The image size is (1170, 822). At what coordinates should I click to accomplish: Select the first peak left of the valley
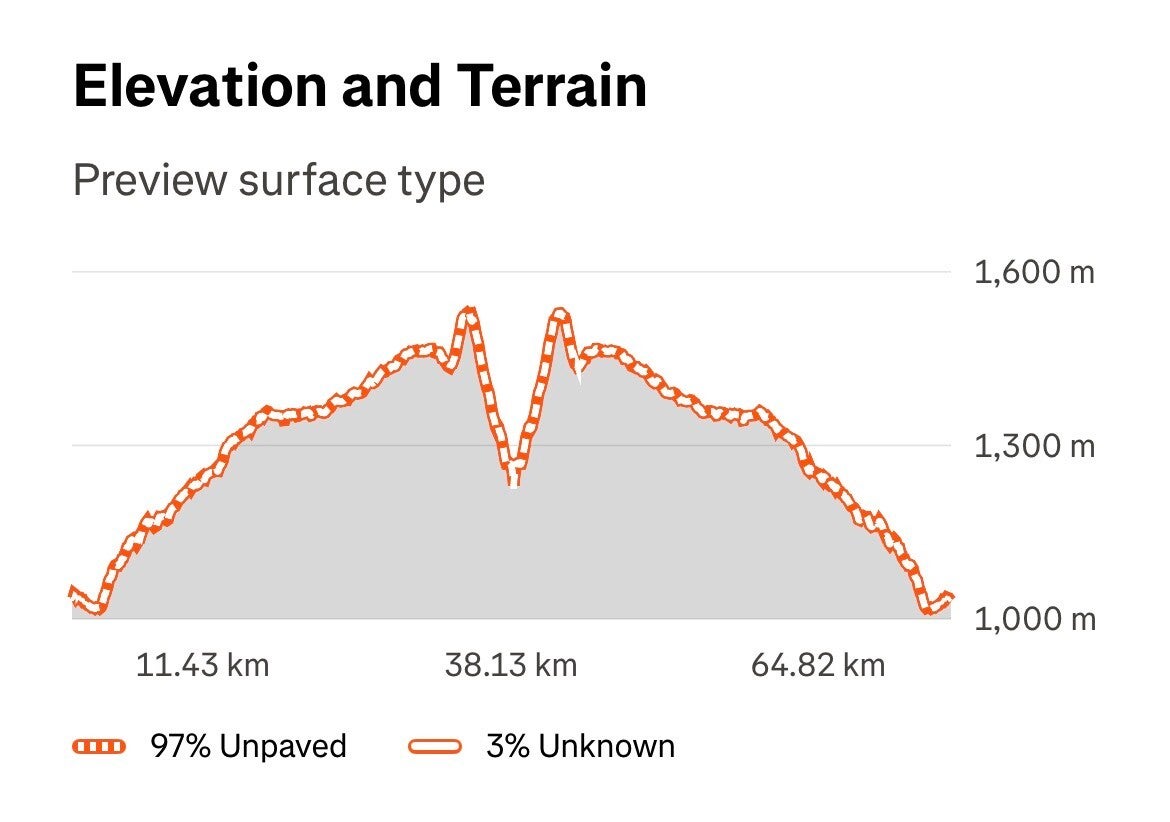(x=468, y=313)
